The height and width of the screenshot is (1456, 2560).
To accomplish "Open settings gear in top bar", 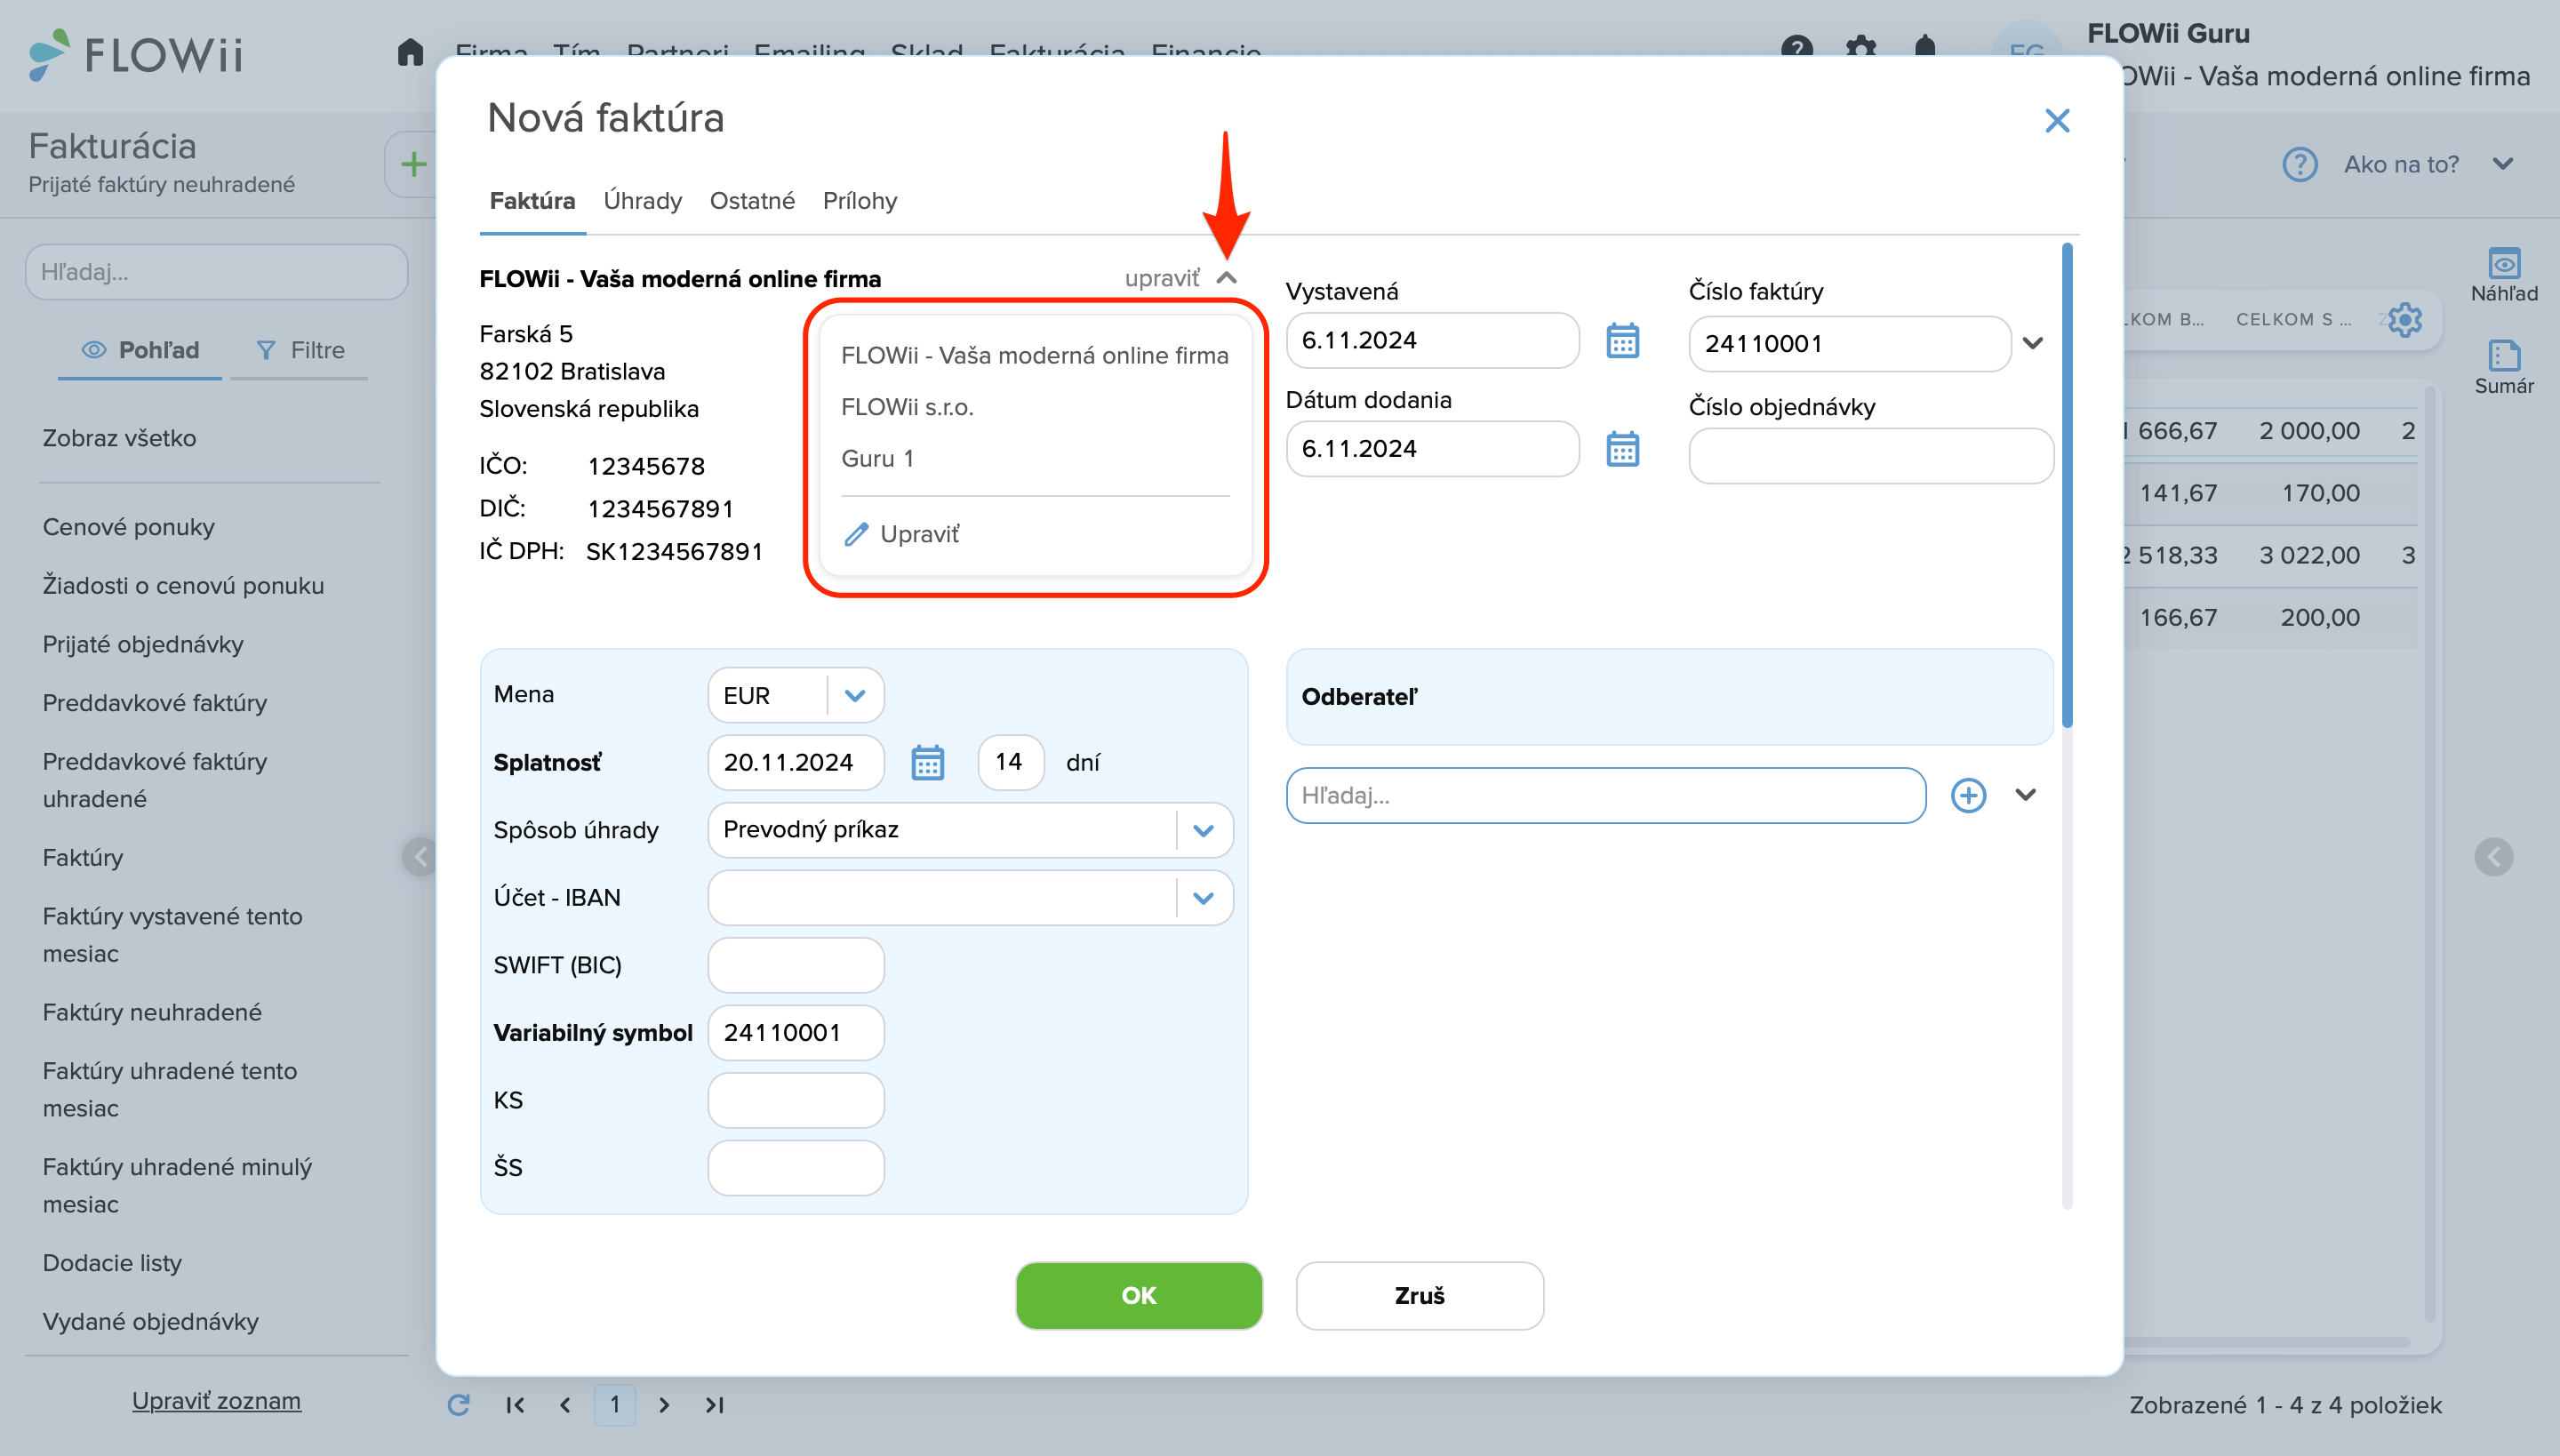I will click(x=1861, y=48).
